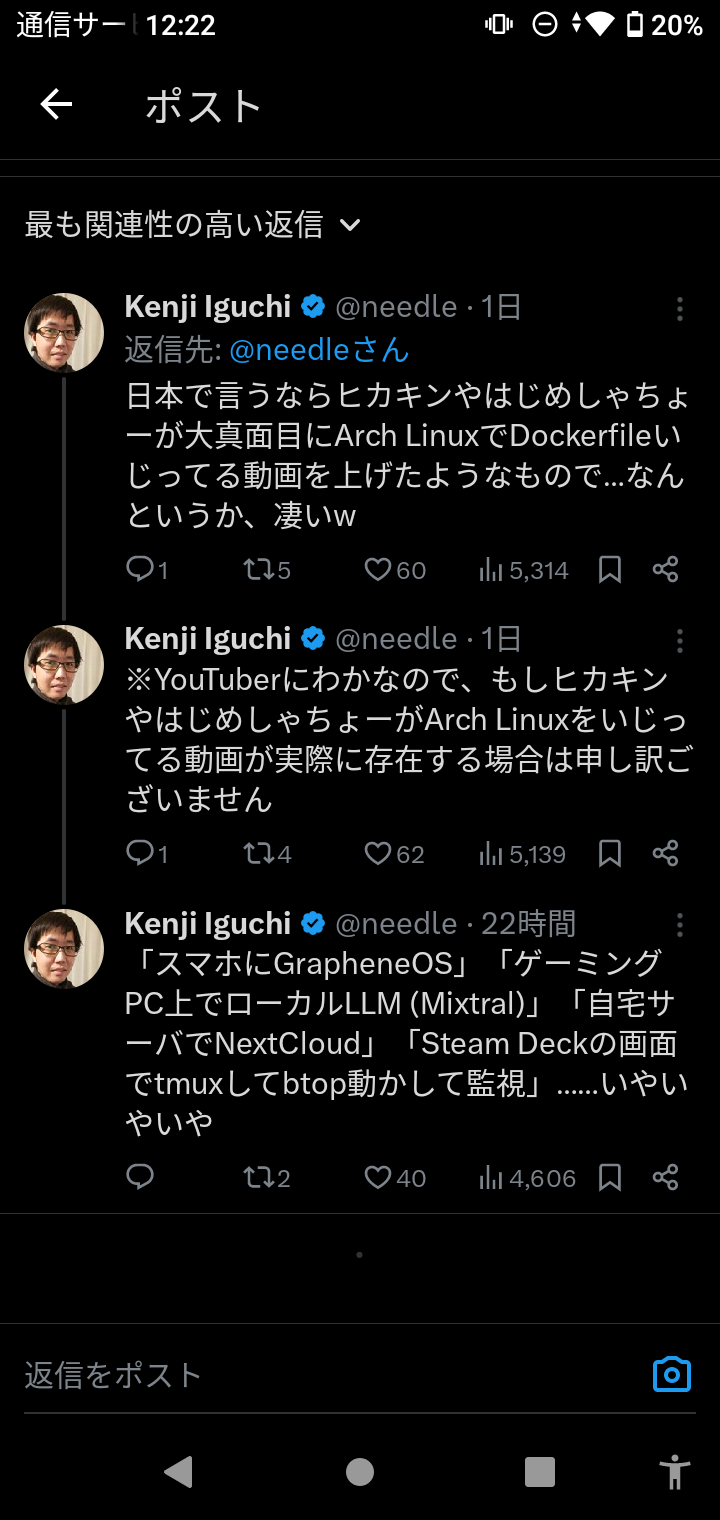
Task: Bookmark the post with 5,314 views
Action: tap(610, 570)
